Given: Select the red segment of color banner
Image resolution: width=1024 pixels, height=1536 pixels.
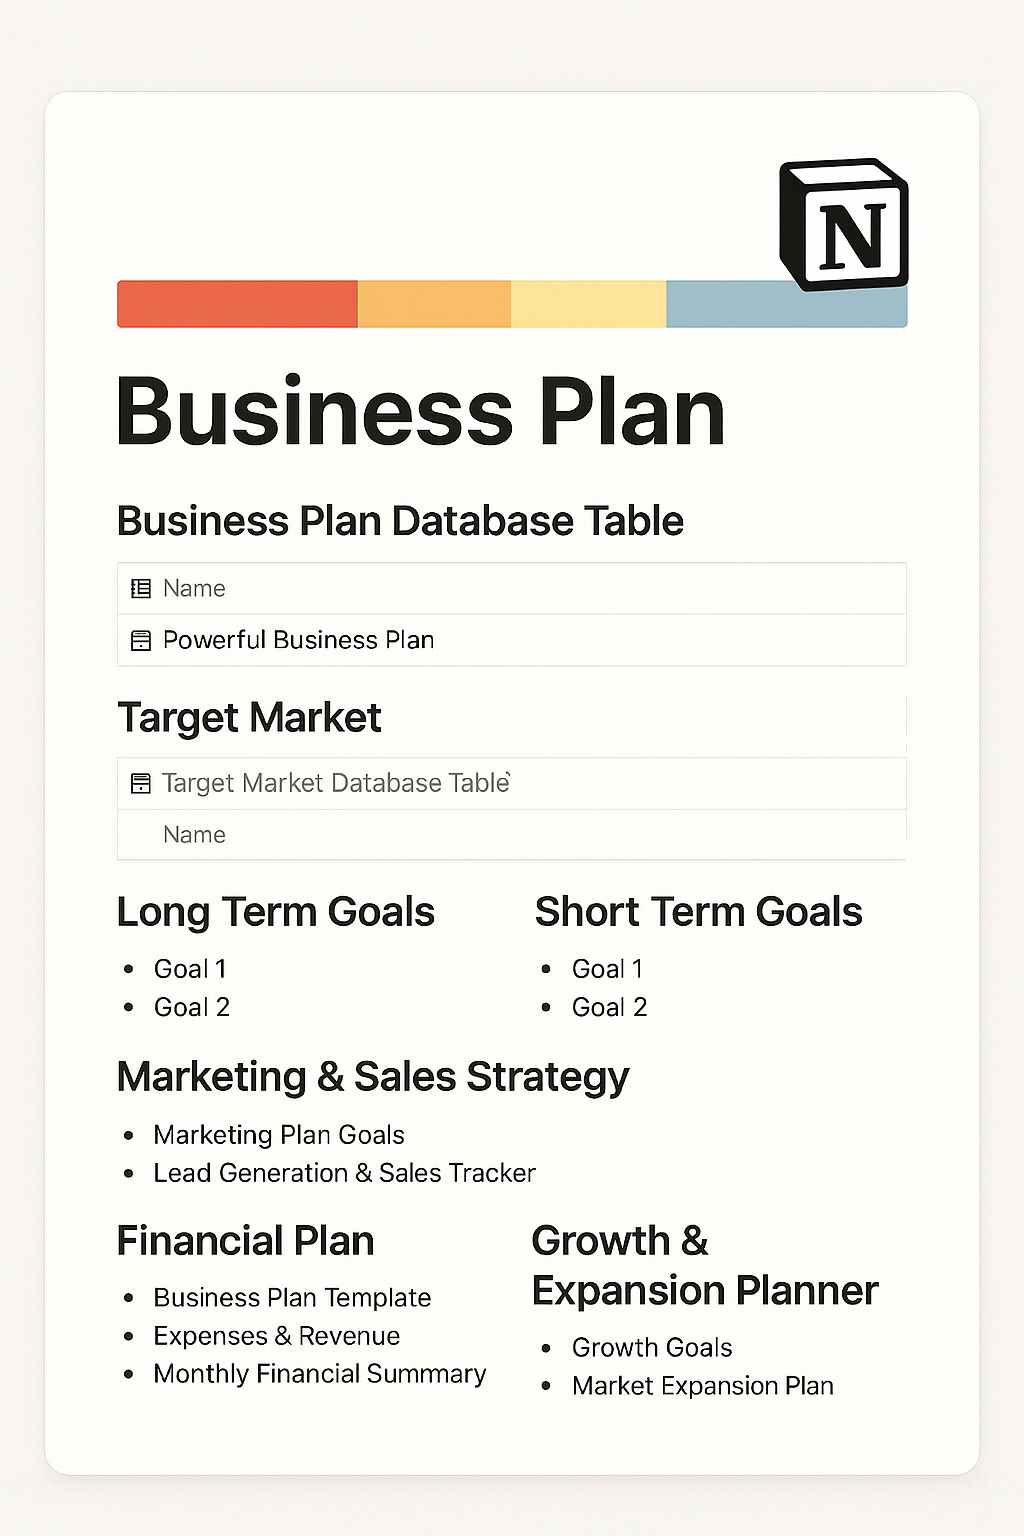Looking at the screenshot, I should point(237,304).
